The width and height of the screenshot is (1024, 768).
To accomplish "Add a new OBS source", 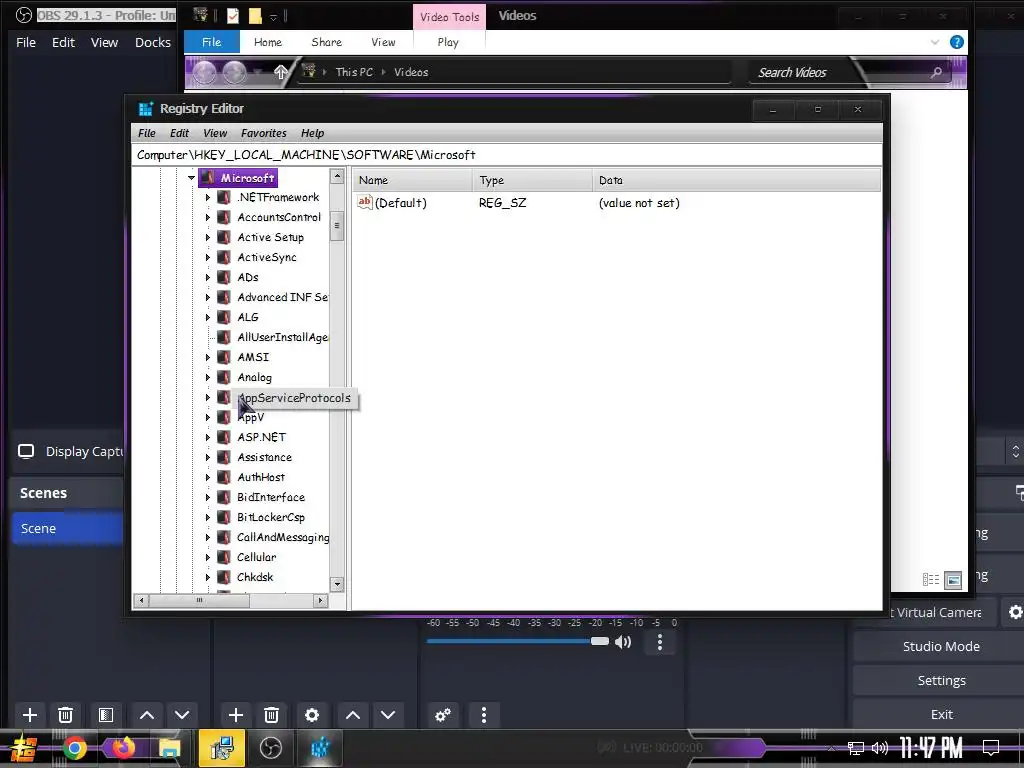I will (x=236, y=715).
